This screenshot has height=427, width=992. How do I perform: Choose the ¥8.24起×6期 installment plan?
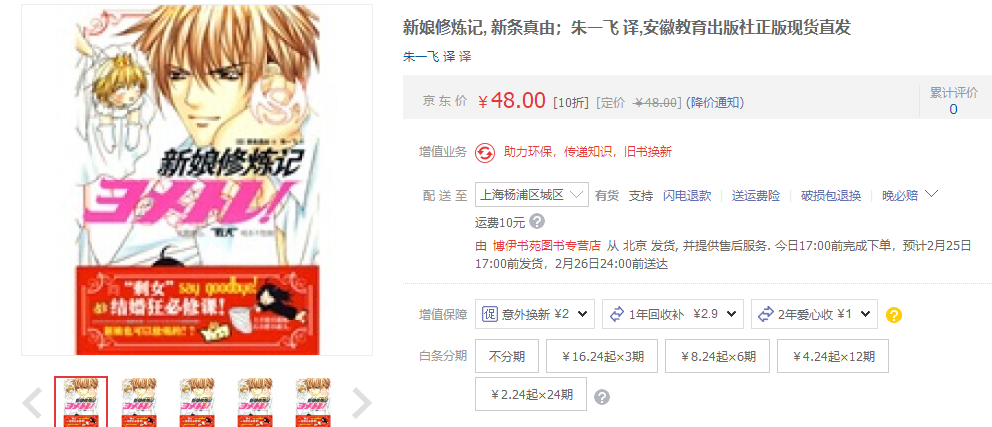[717, 356]
